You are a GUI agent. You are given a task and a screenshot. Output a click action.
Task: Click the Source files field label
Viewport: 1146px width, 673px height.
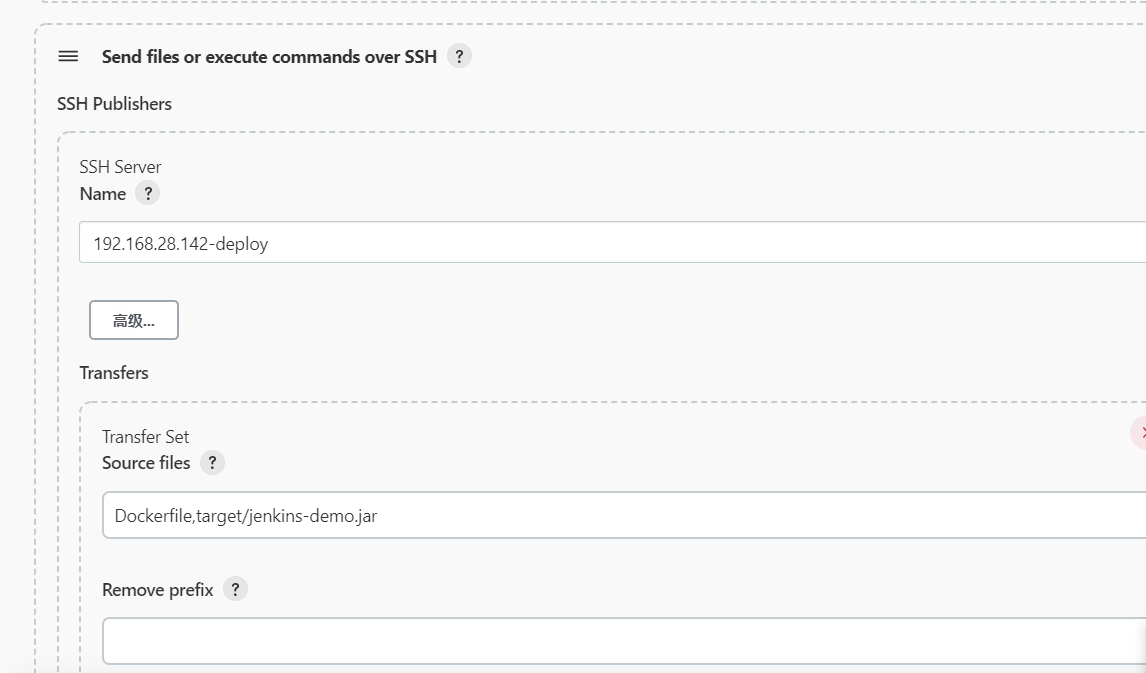tap(146, 463)
